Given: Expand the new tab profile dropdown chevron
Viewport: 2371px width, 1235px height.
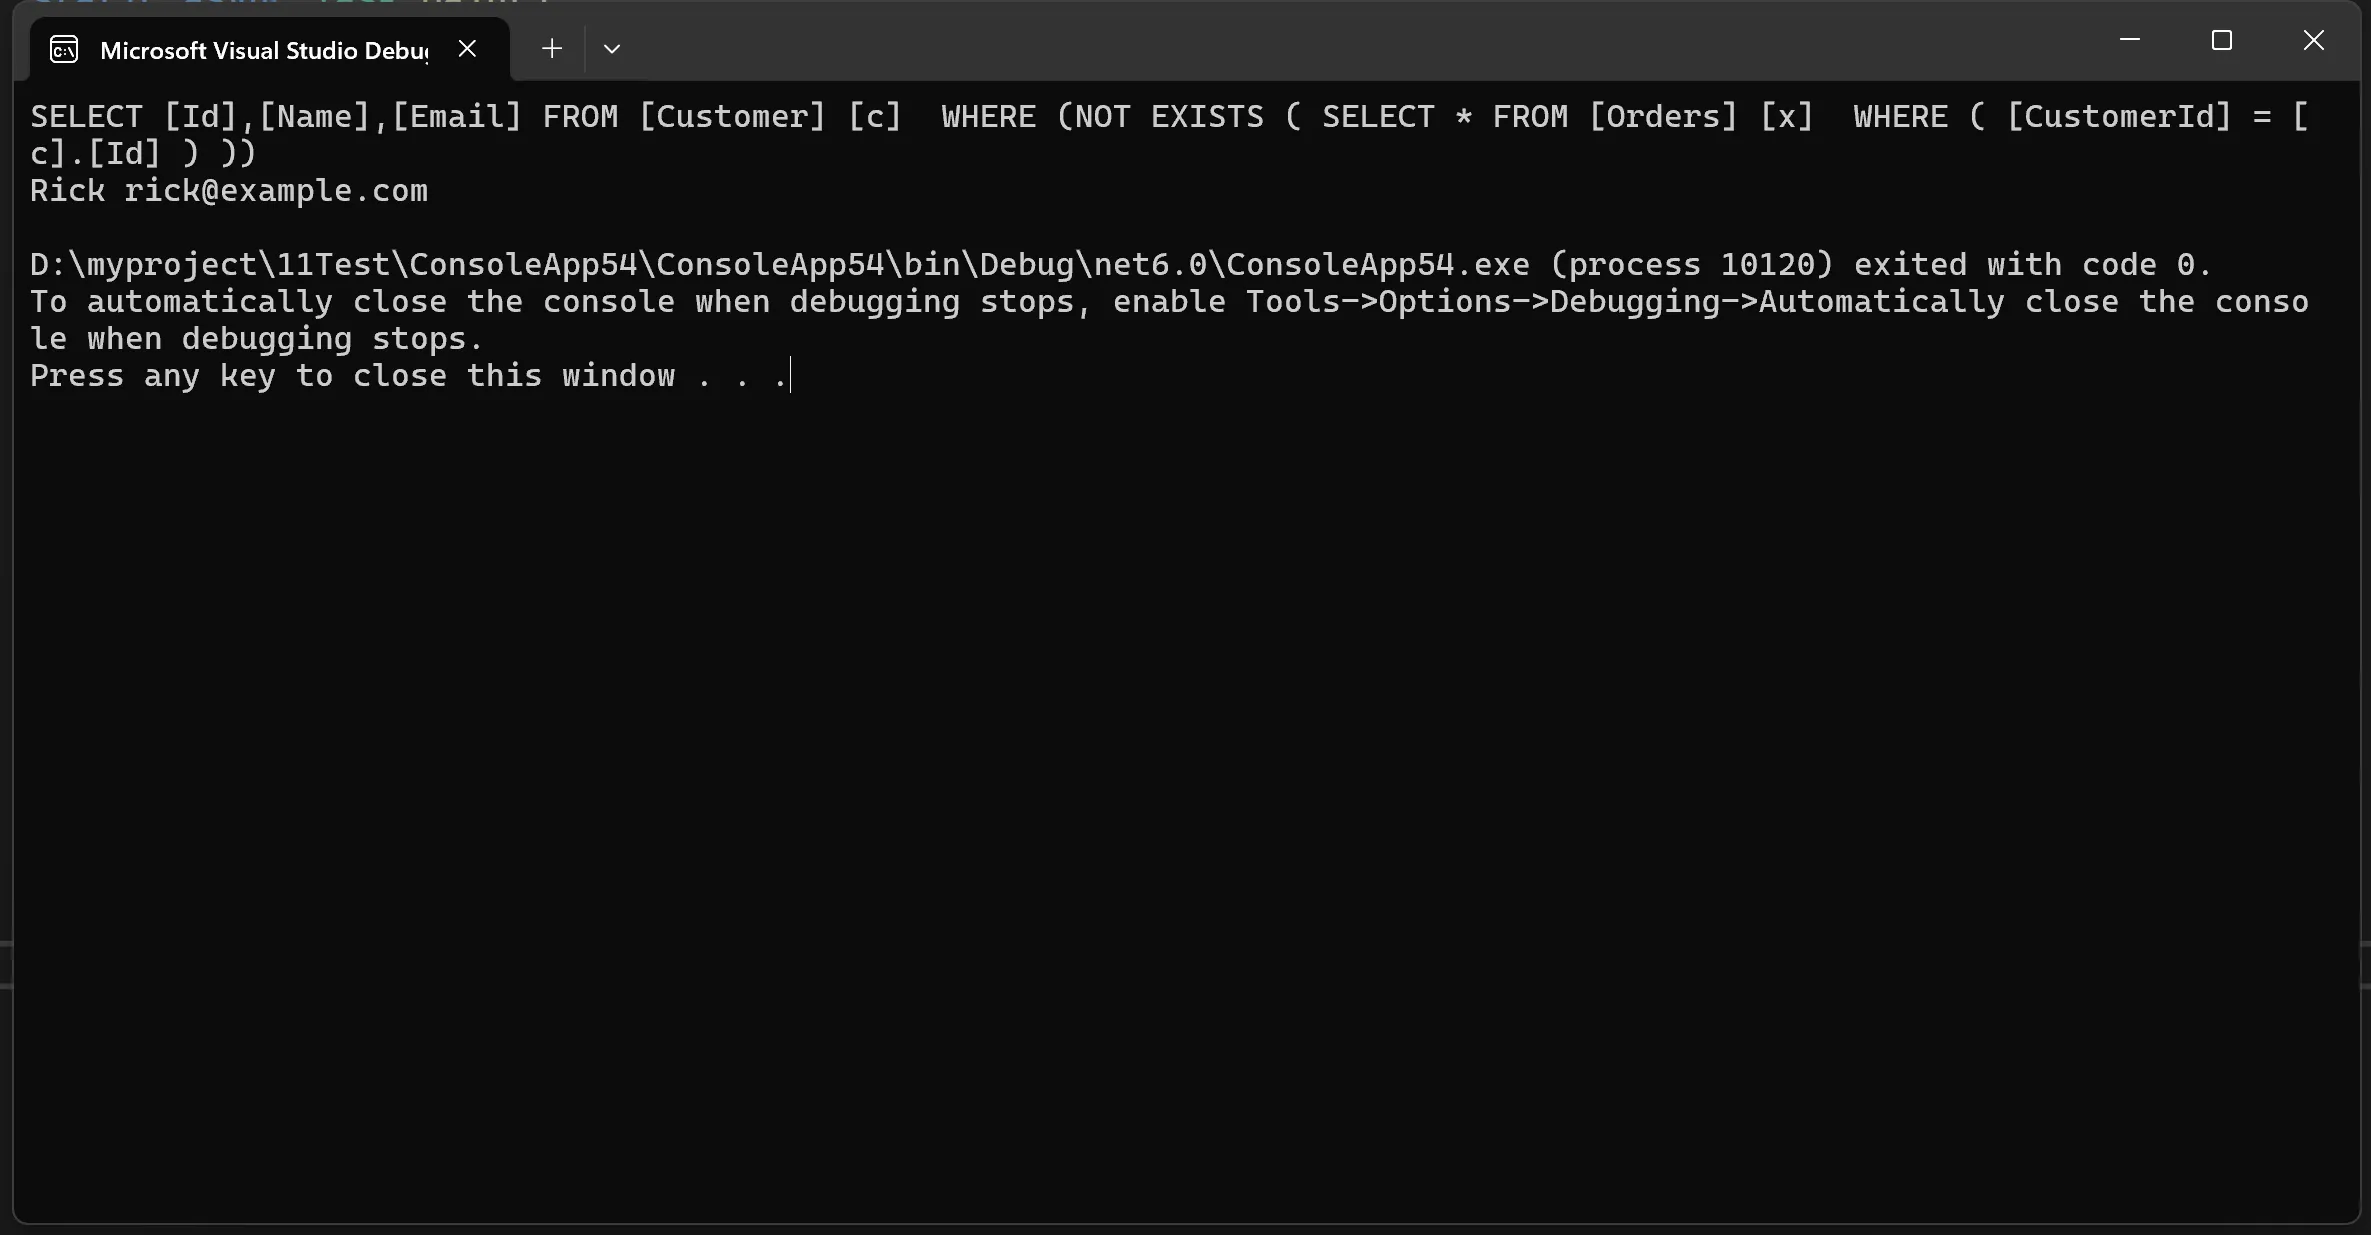Looking at the screenshot, I should (x=612, y=48).
